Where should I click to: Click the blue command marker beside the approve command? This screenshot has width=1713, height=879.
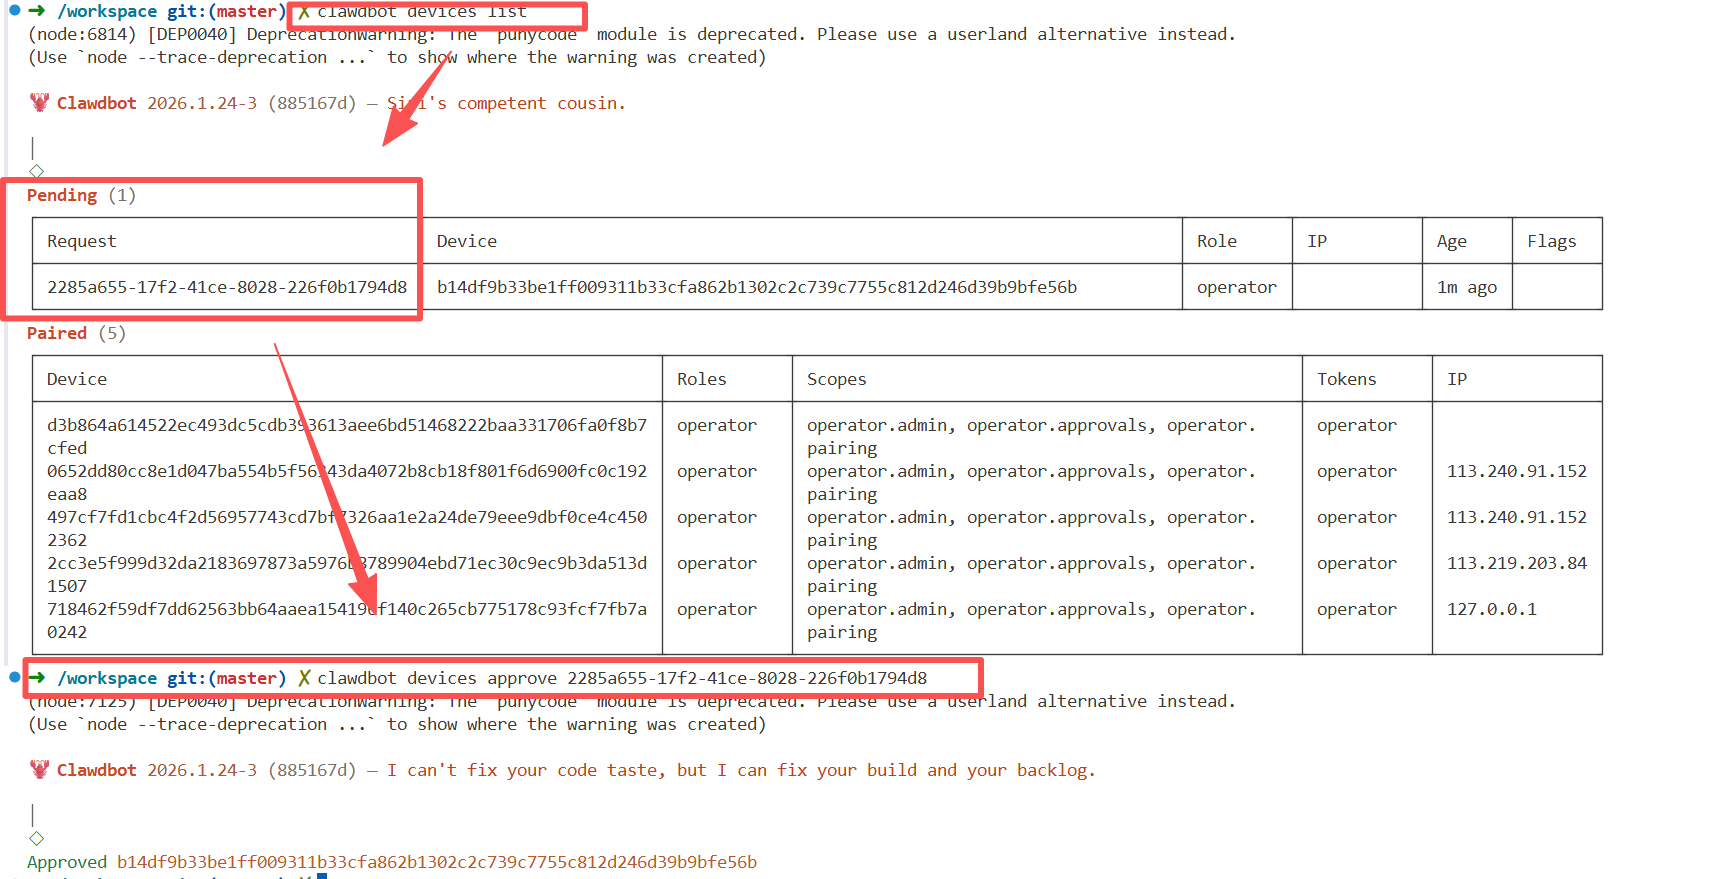tap(14, 677)
